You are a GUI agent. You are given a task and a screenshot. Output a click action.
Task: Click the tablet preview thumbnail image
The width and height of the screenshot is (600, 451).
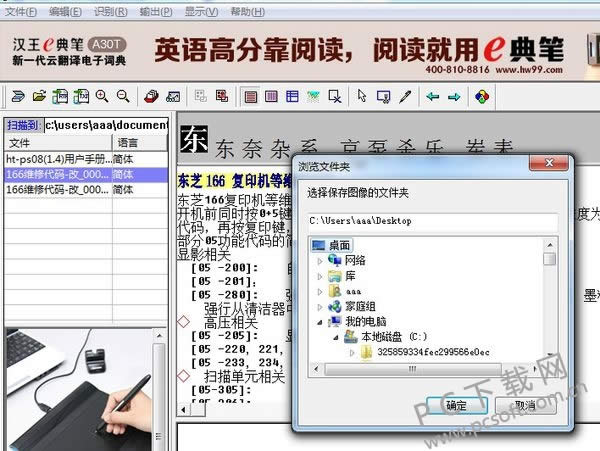click(x=79, y=389)
